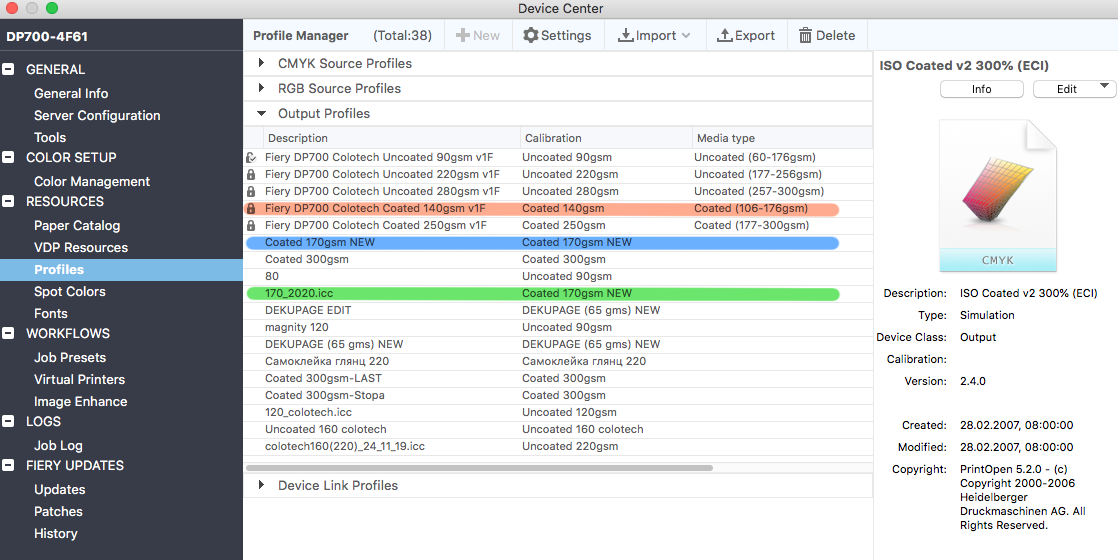The width and height of the screenshot is (1118, 560).
Task: Click the horizontal scrollbar under profile list
Action: tap(480, 467)
